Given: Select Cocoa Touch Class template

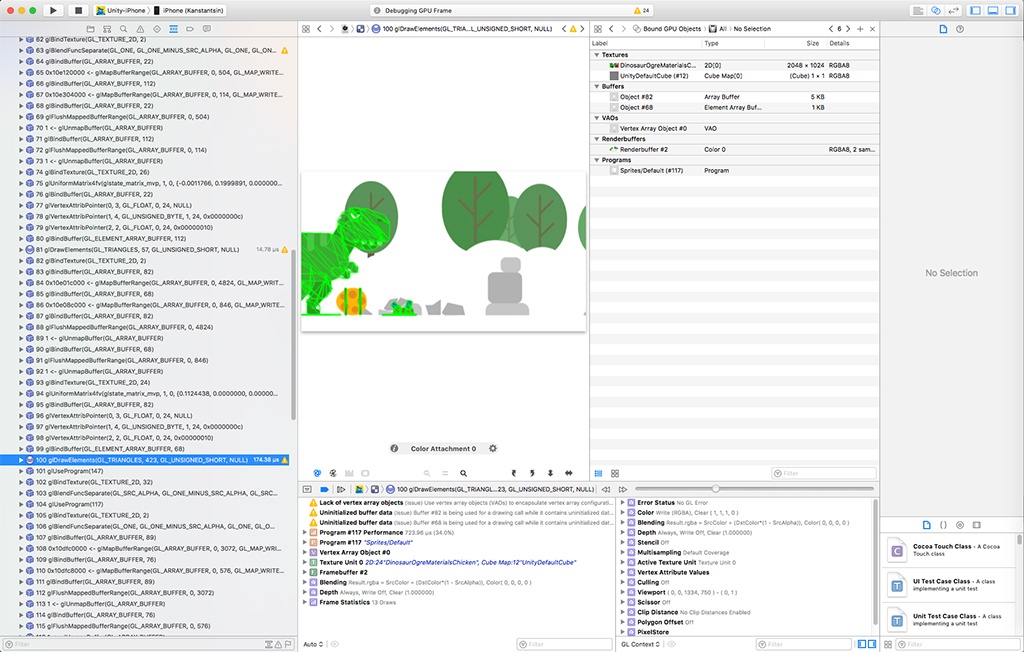Looking at the screenshot, I should (949, 550).
